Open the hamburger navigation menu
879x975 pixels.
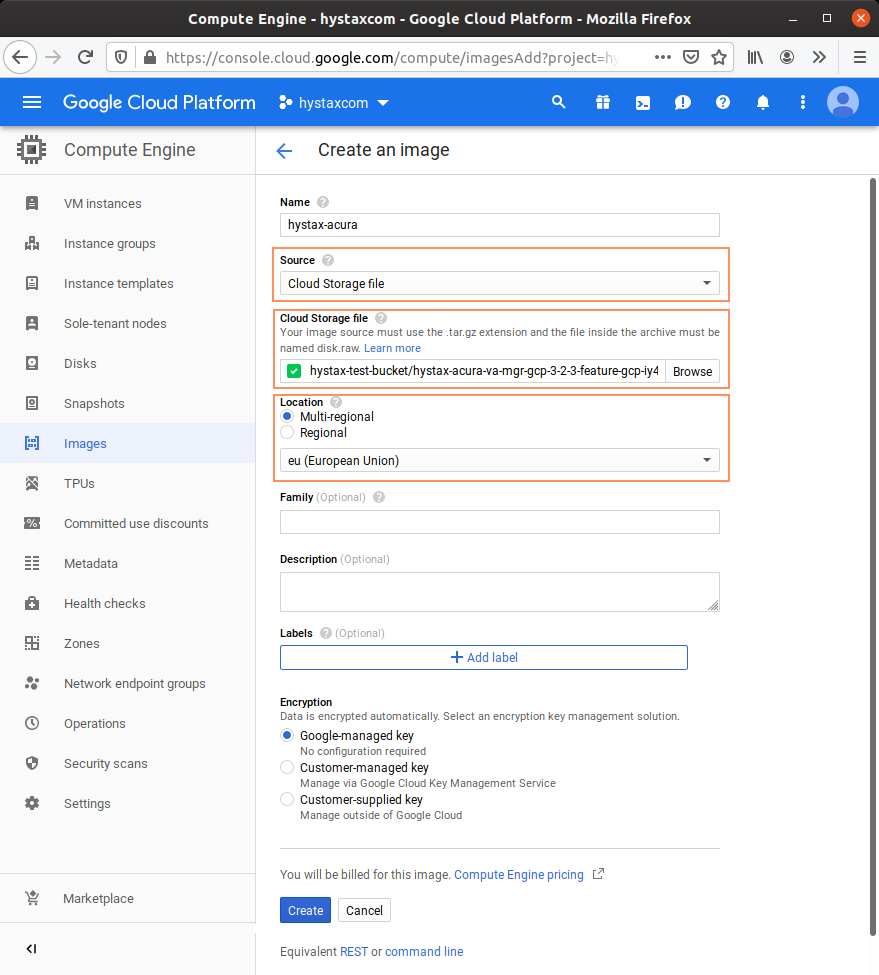(x=32, y=103)
